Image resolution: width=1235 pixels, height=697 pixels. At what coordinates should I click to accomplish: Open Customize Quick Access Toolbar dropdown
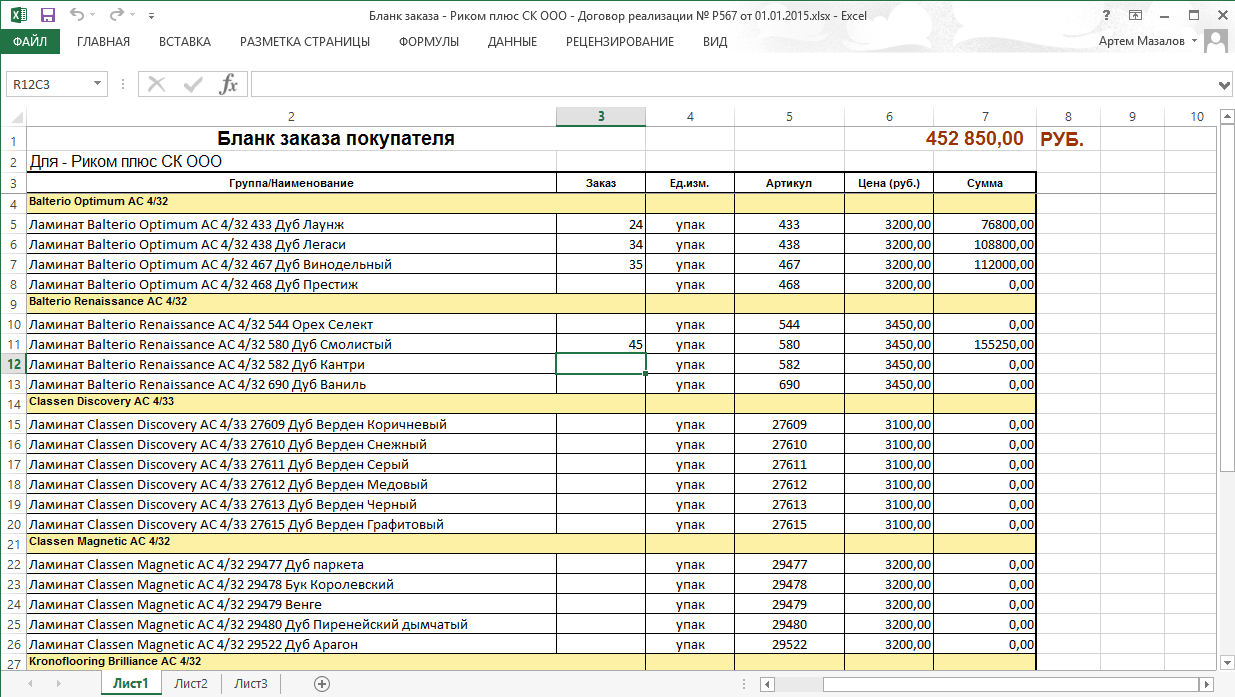point(151,17)
